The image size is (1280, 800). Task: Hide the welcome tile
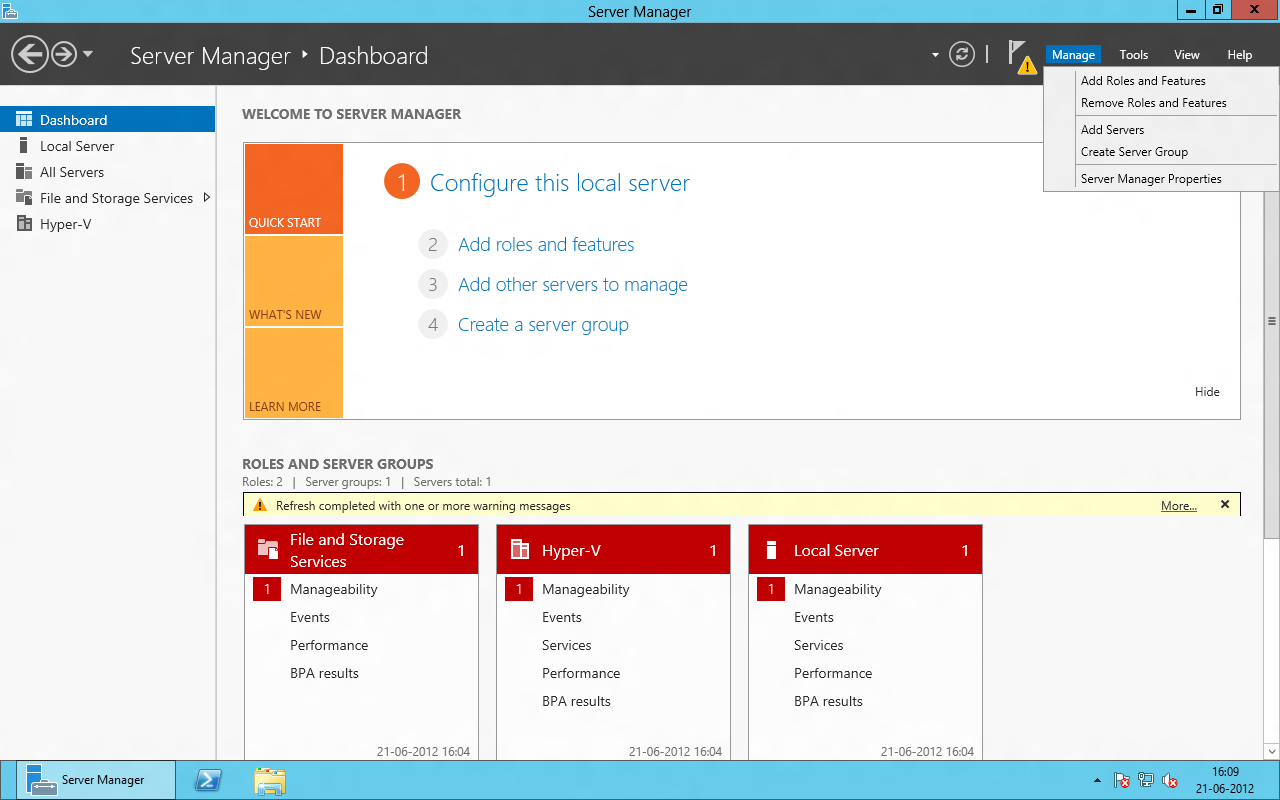coord(1207,392)
